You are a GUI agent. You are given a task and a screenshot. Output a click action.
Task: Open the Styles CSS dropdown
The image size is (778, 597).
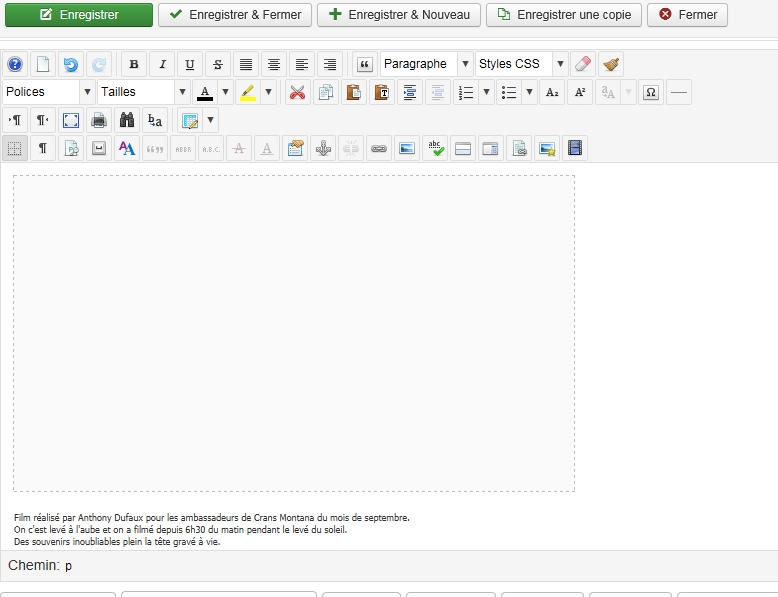(x=521, y=64)
